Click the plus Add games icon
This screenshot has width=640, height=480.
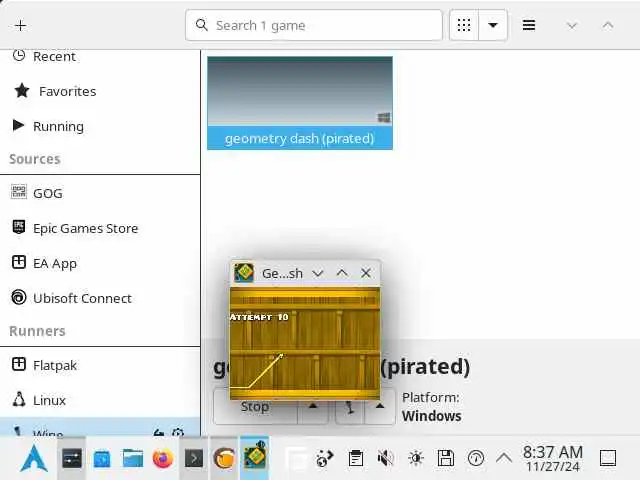20,25
